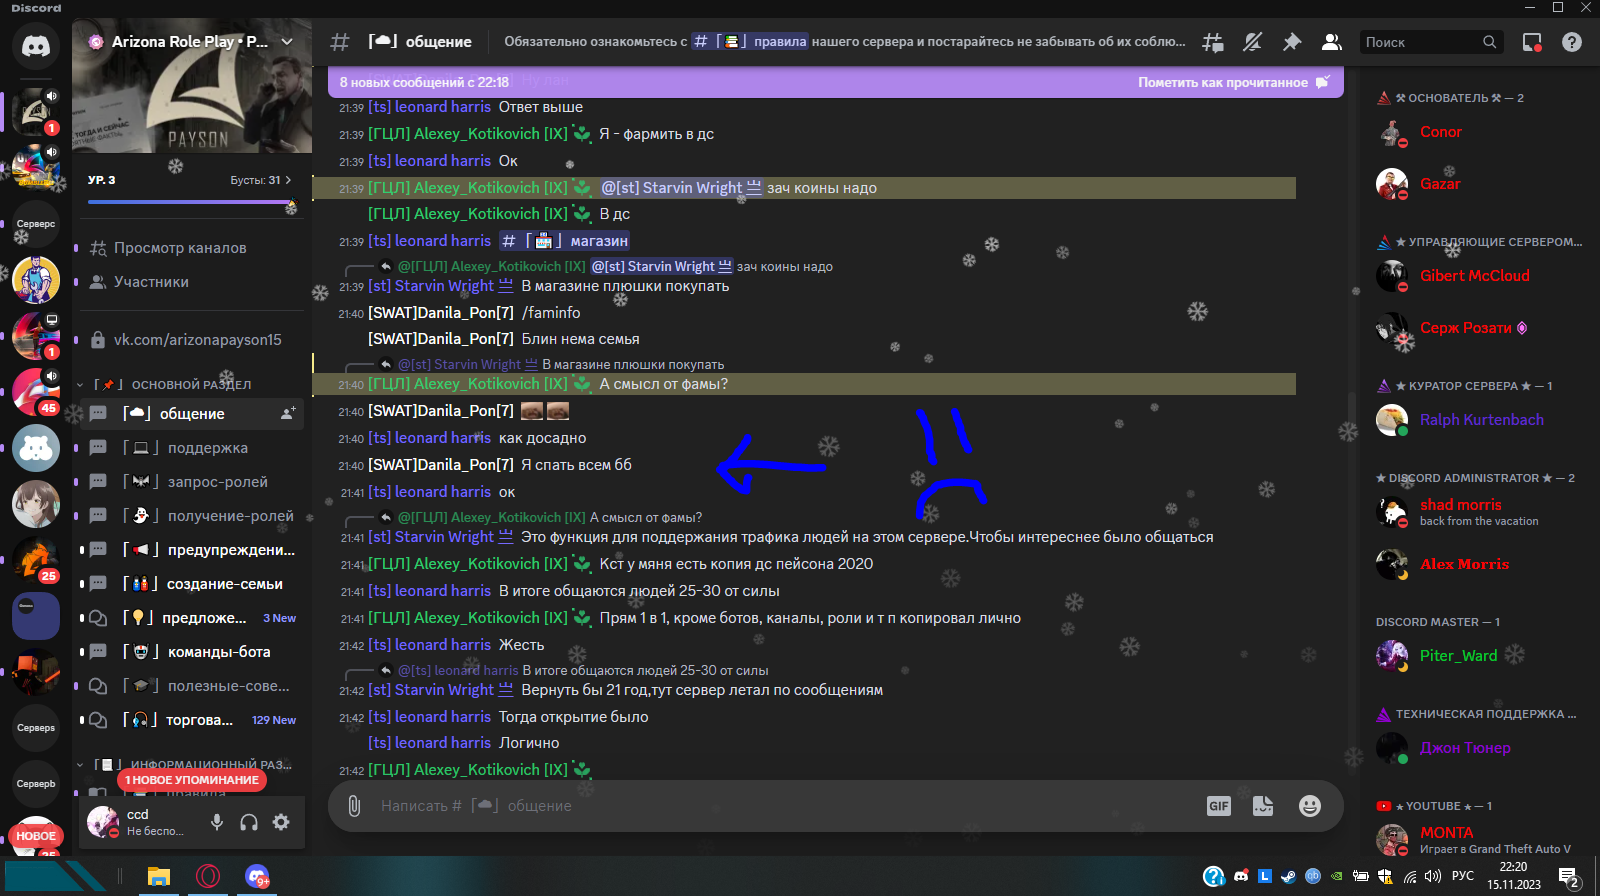Open member Piter_Ward profile
The width and height of the screenshot is (1600, 896).
tap(1474, 656)
